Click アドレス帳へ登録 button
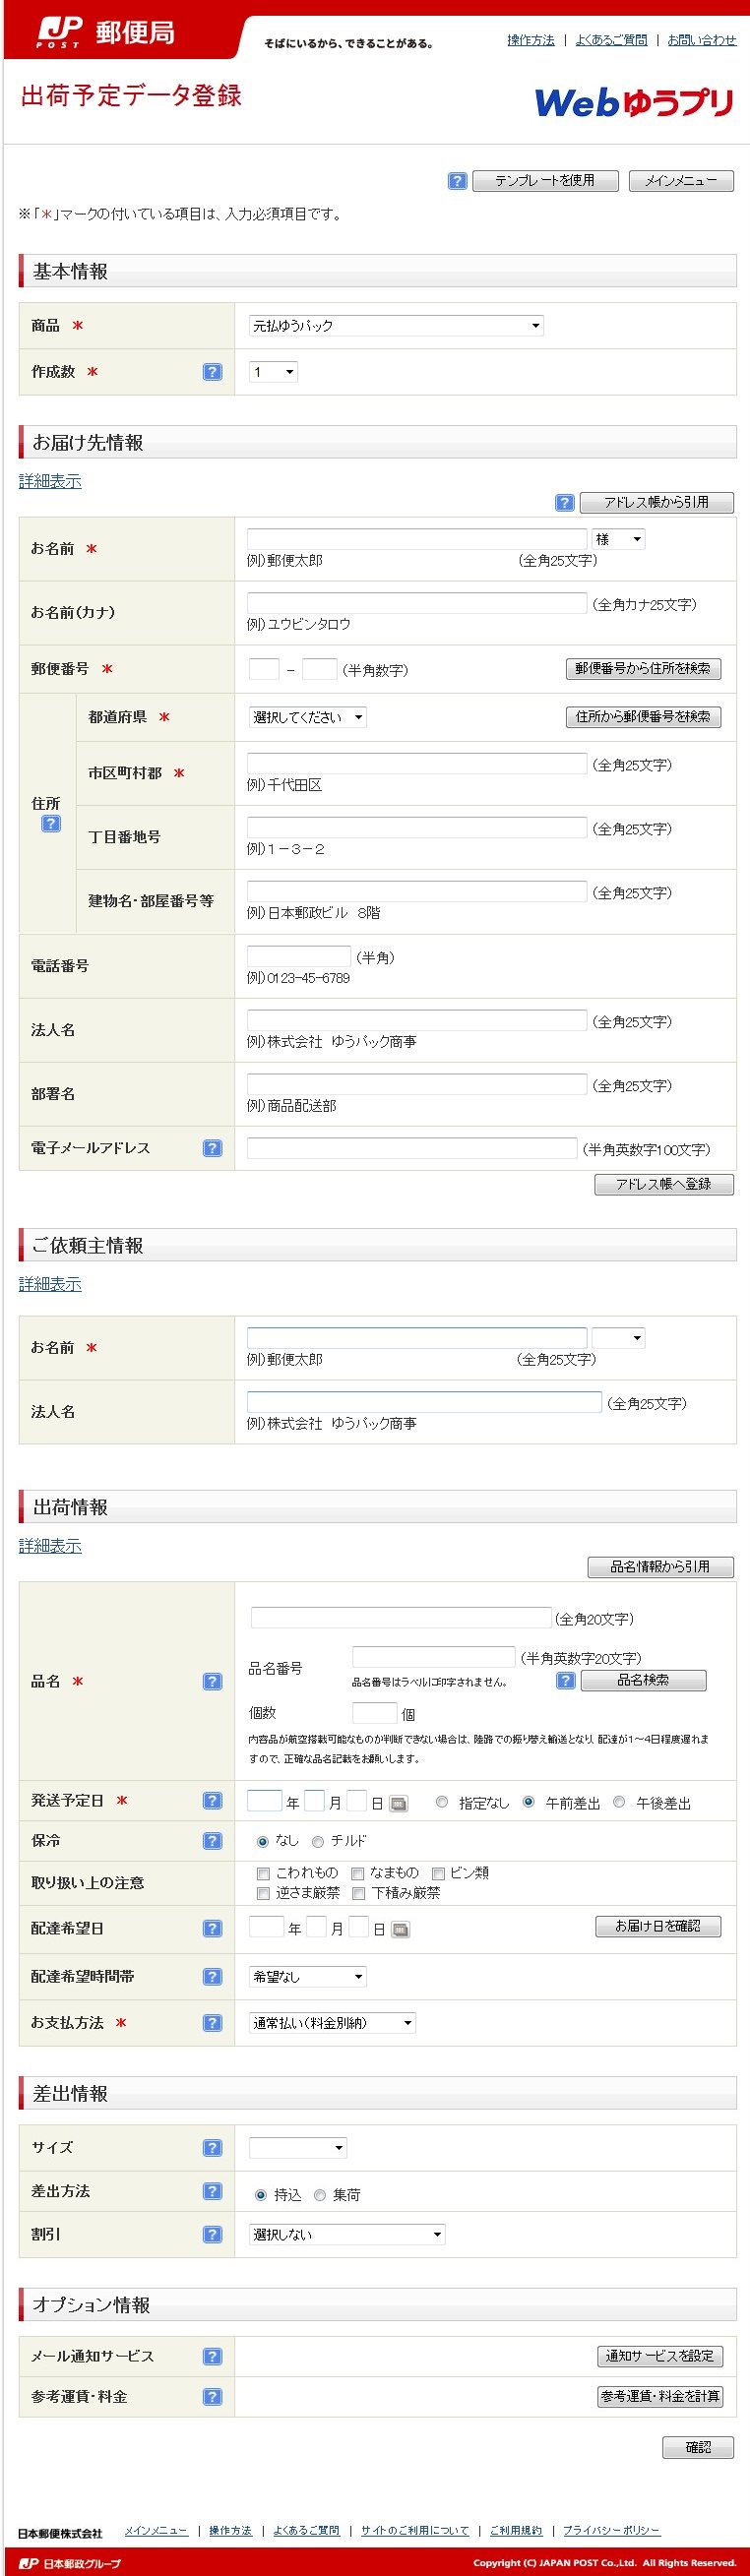 pos(664,1185)
